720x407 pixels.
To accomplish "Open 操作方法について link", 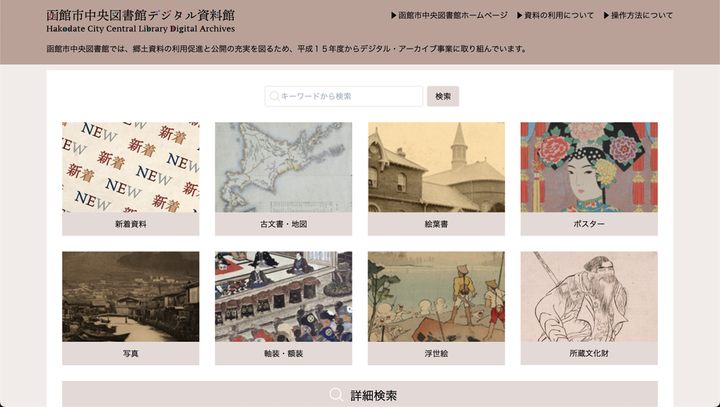I will 638,15.
